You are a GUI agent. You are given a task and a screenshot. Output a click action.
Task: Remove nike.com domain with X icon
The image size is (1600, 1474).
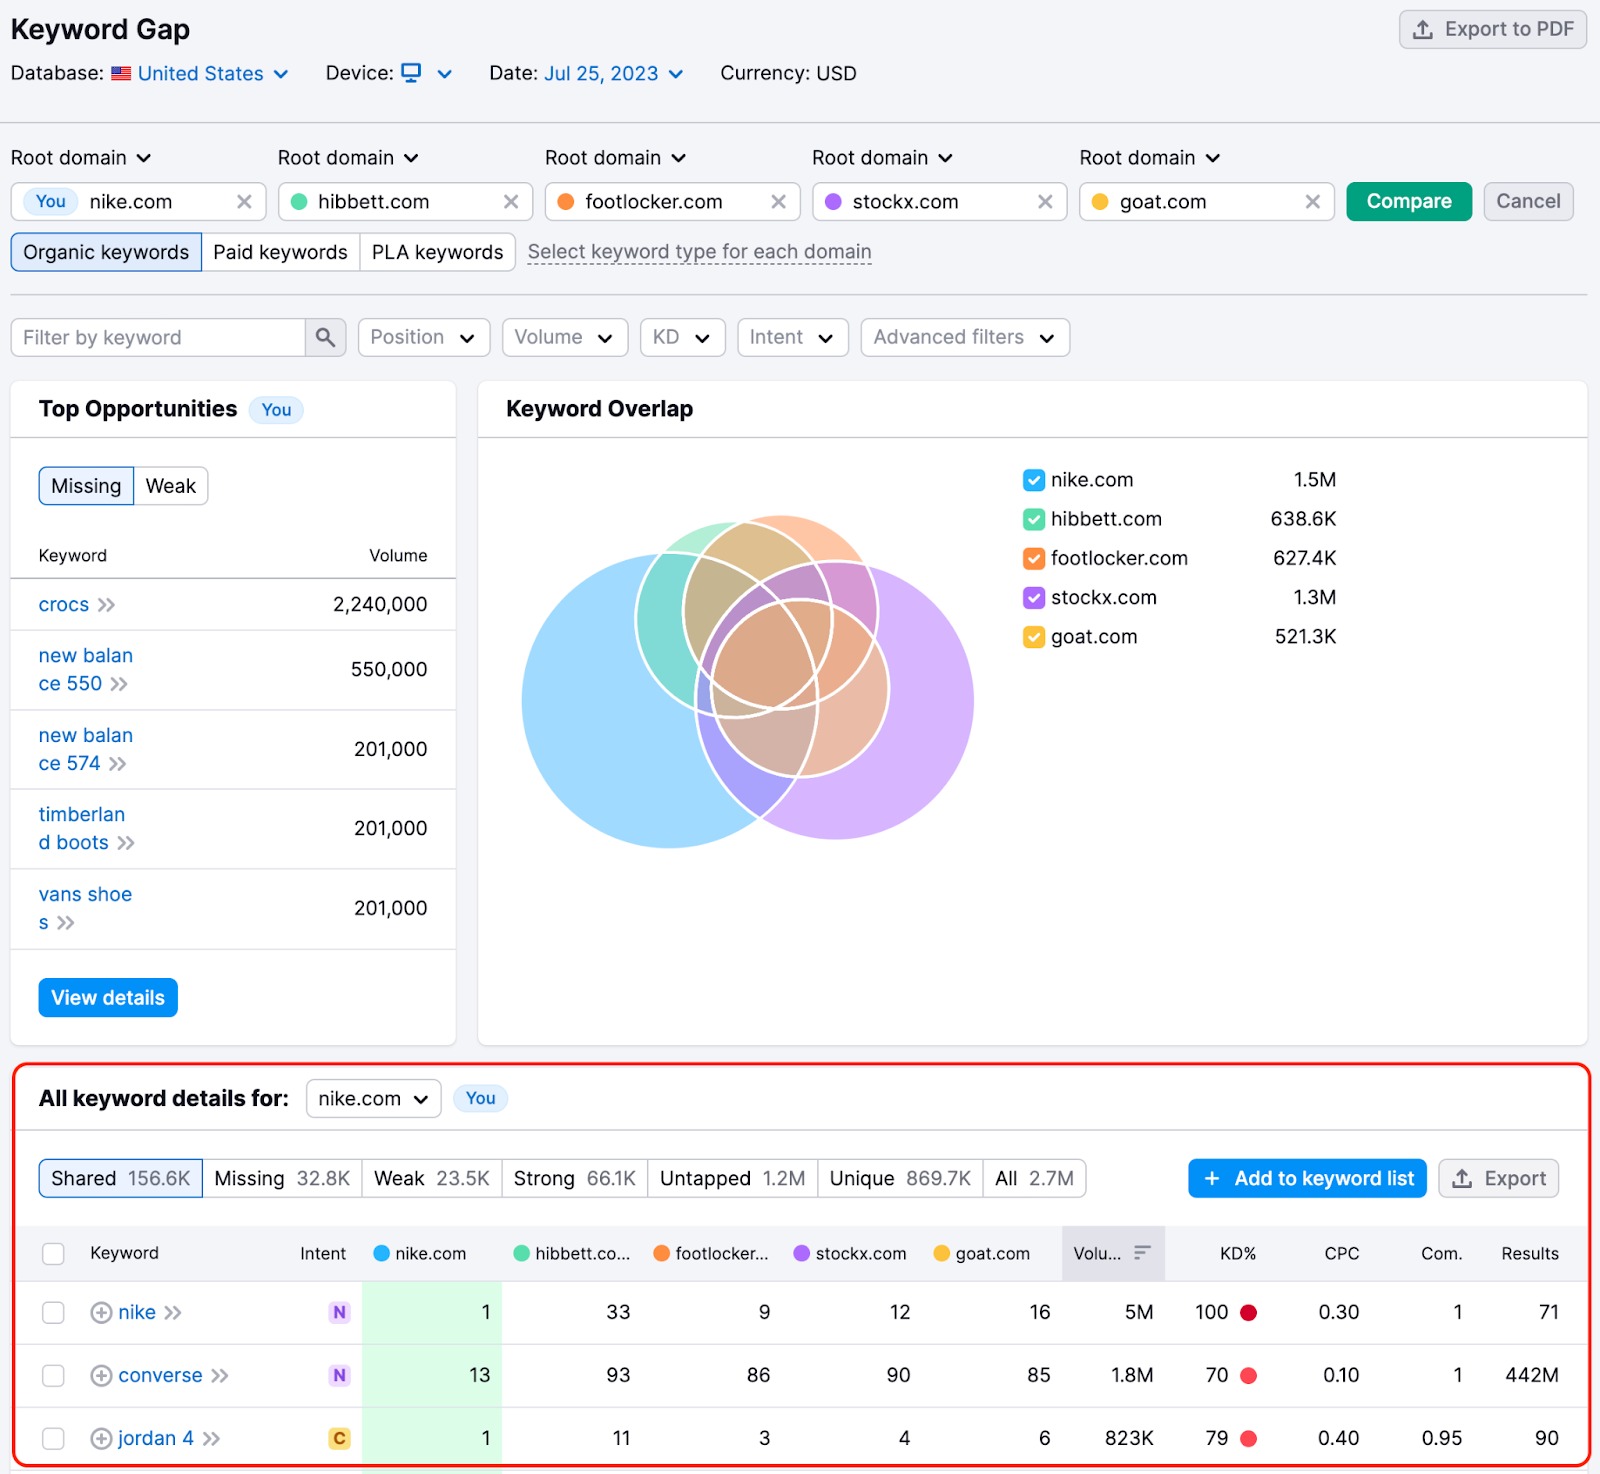(x=244, y=202)
